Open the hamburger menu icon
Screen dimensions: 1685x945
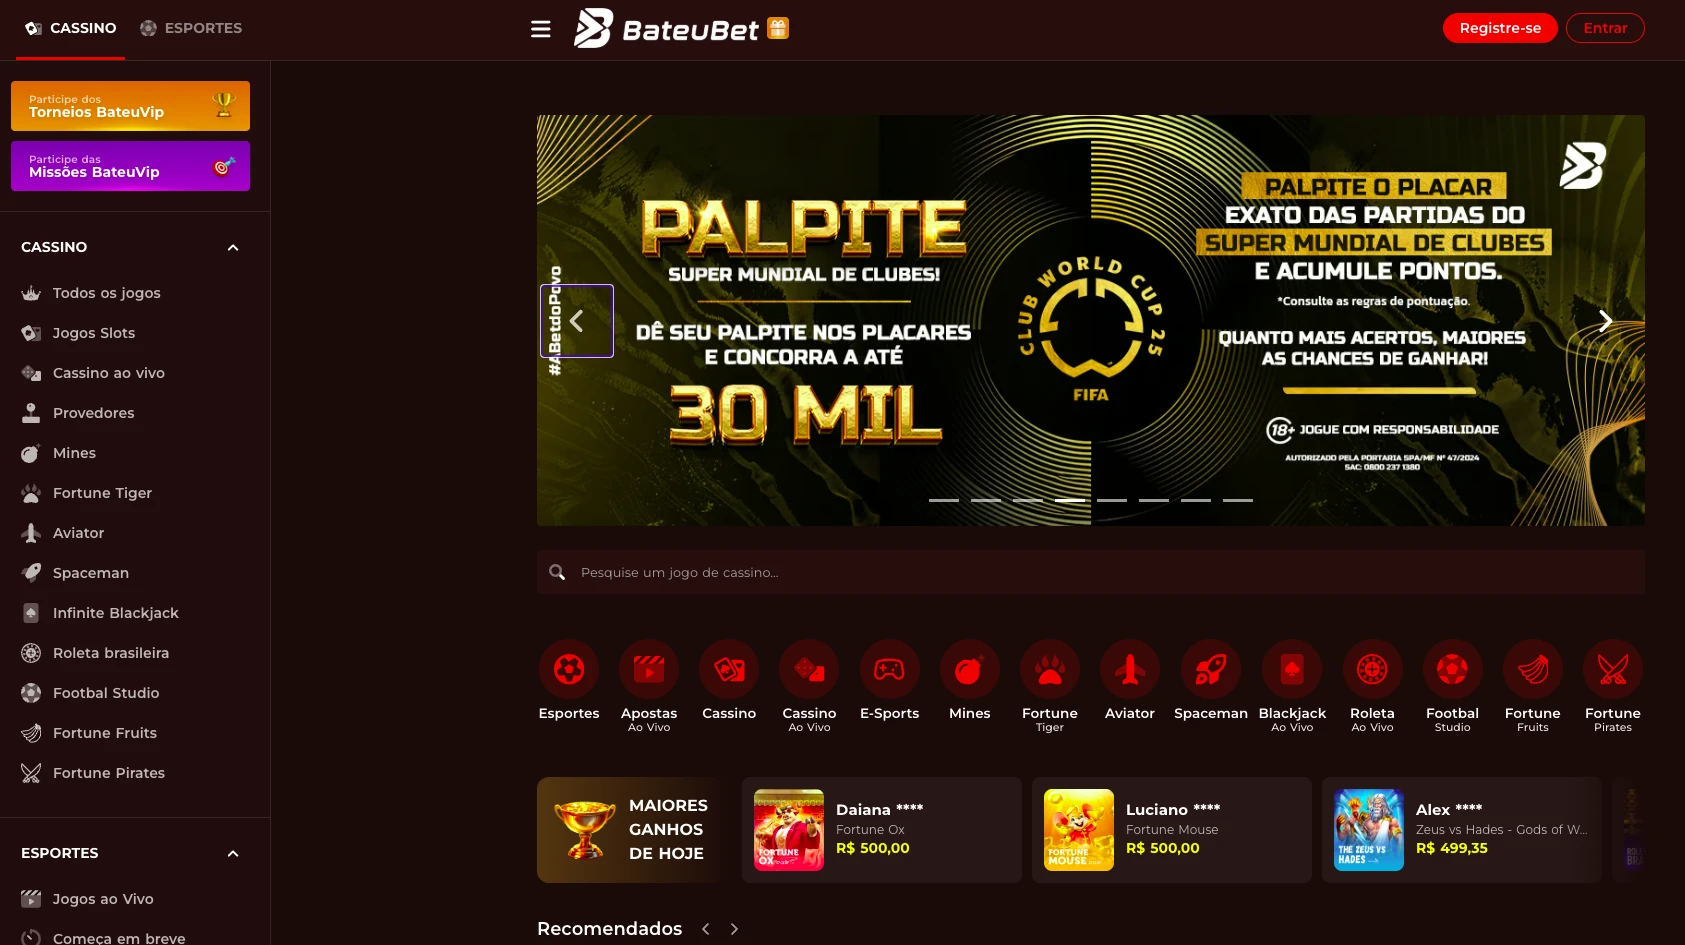coord(541,29)
